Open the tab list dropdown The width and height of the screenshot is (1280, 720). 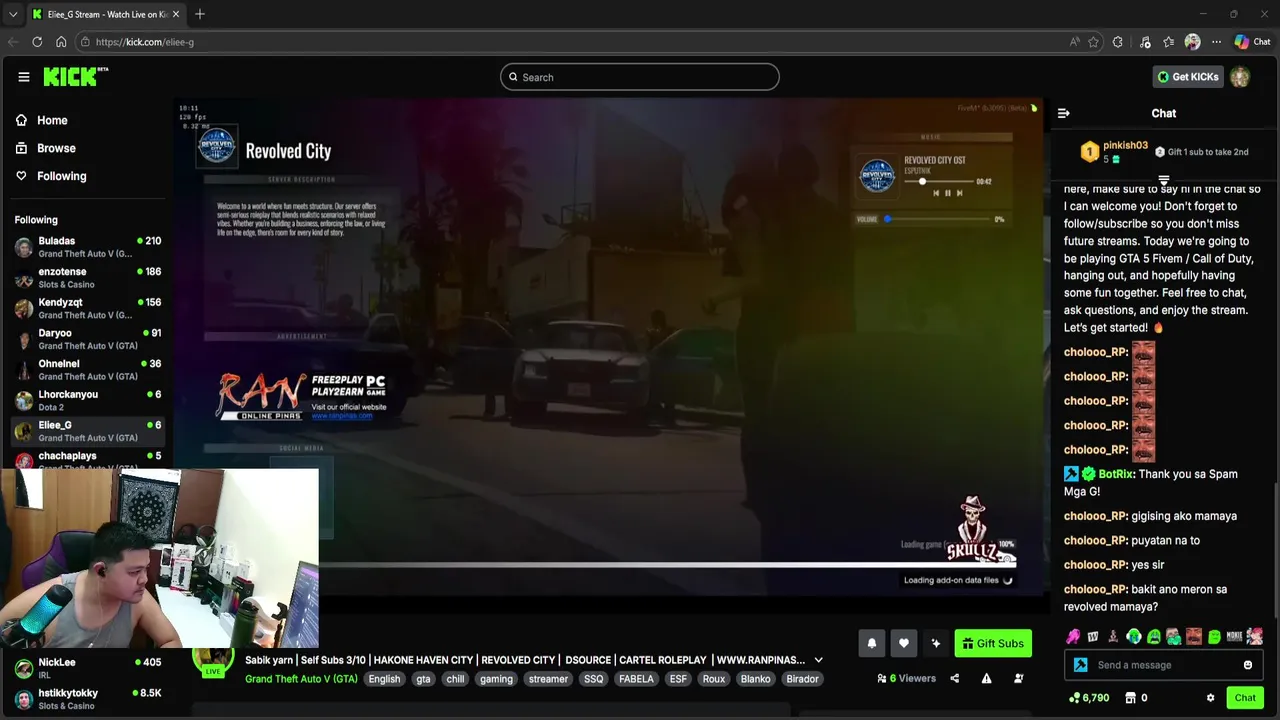(13, 14)
